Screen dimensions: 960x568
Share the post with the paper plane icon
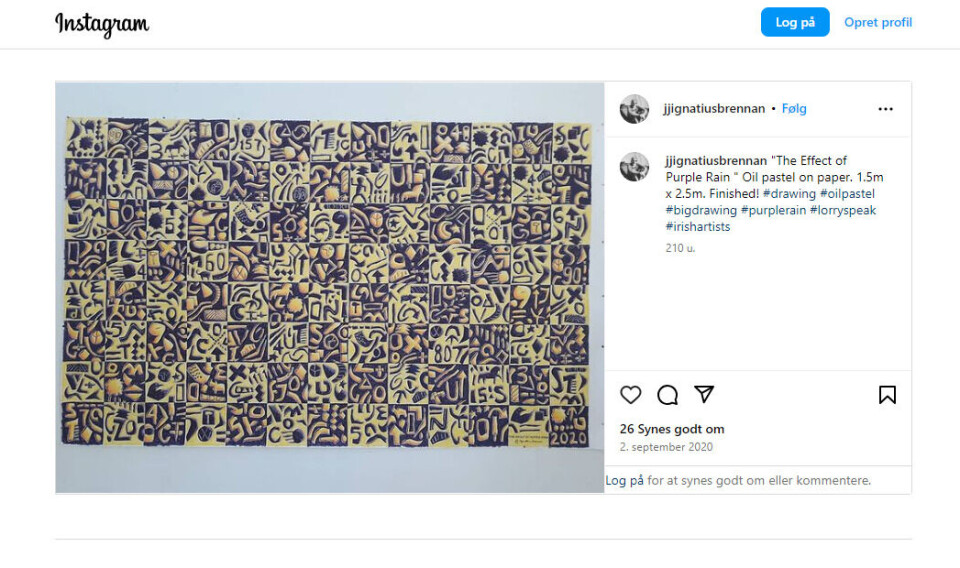tap(704, 394)
